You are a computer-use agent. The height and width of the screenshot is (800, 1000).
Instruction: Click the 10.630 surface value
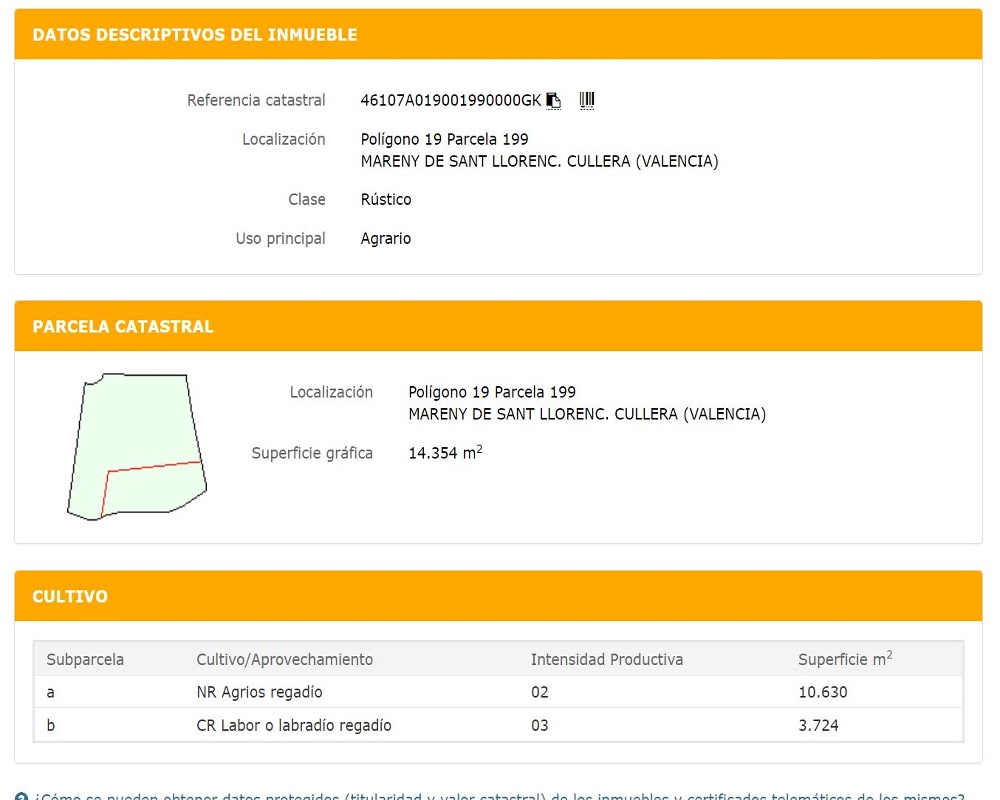pos(822,692)
